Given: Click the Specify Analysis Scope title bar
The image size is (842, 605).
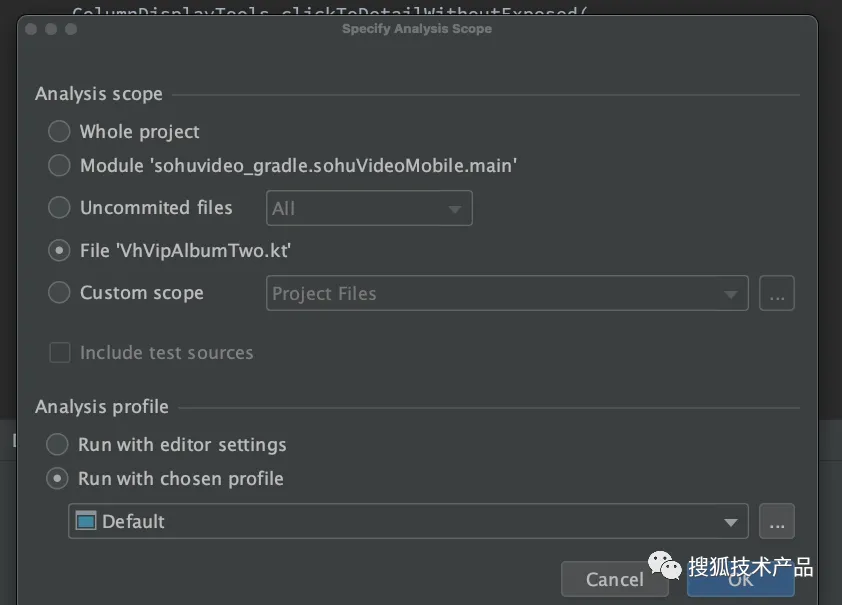Looking at the screenshot, I should pyautogui.click(x=417, y=29).
